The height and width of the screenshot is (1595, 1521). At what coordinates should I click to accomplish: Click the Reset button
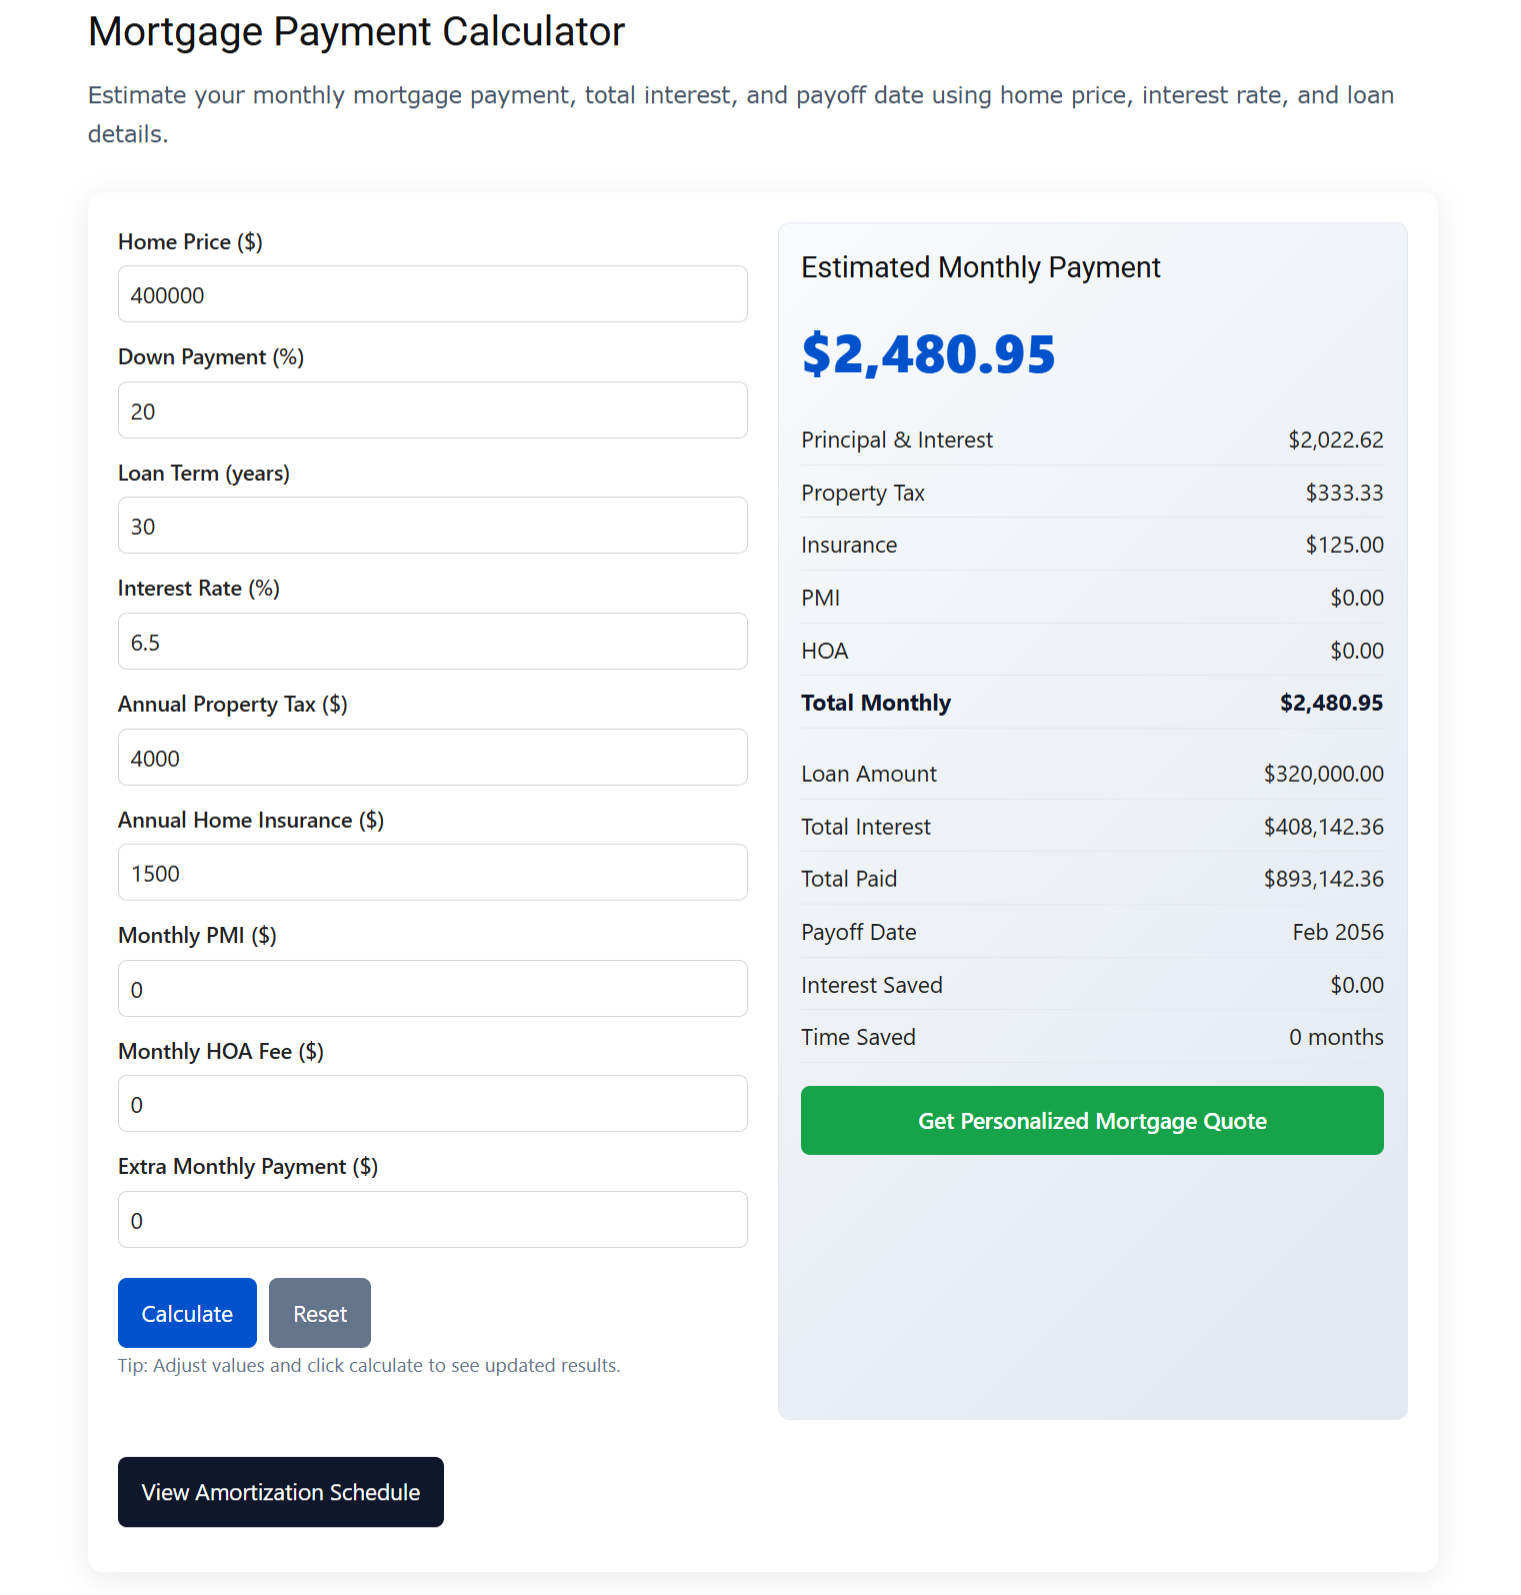tap(319, 1312)
